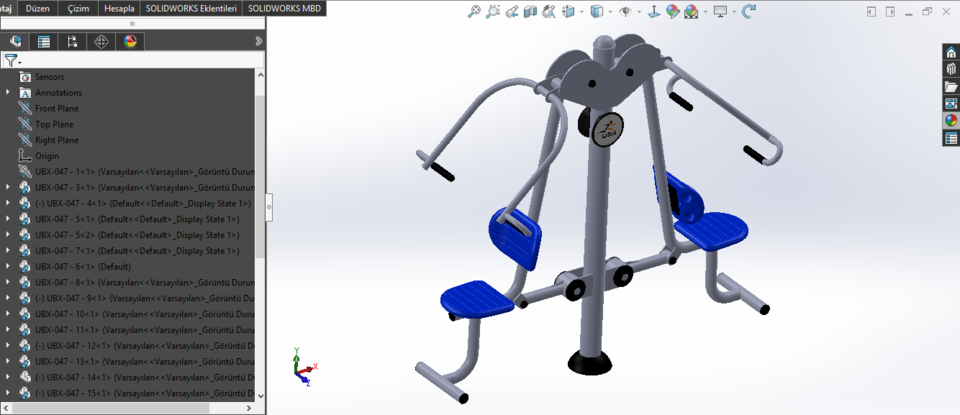
Task: Open the Çizim tab
Action: [78, 8]
